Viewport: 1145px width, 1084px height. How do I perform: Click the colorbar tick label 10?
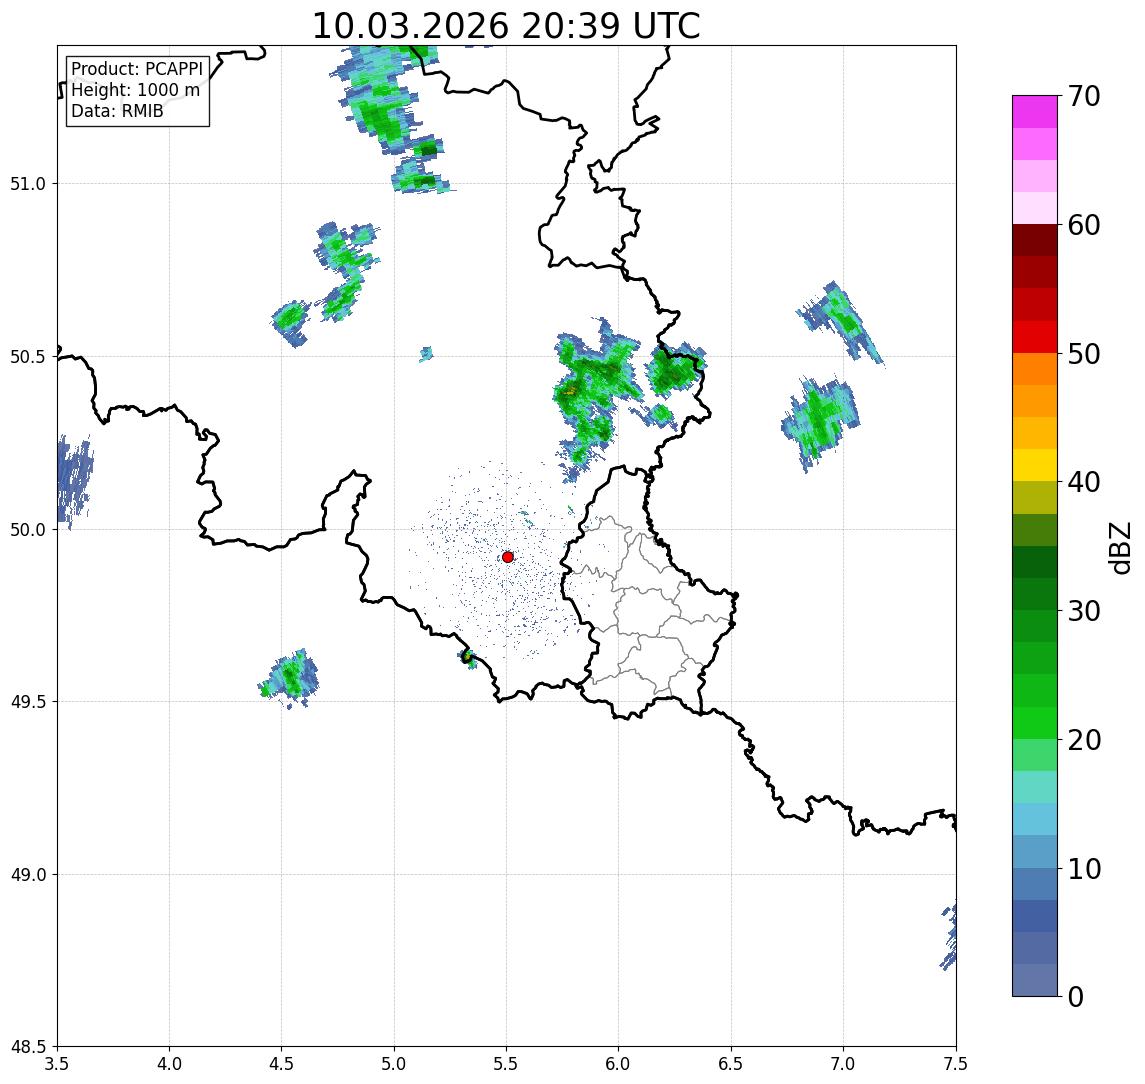coord(1083,869)
